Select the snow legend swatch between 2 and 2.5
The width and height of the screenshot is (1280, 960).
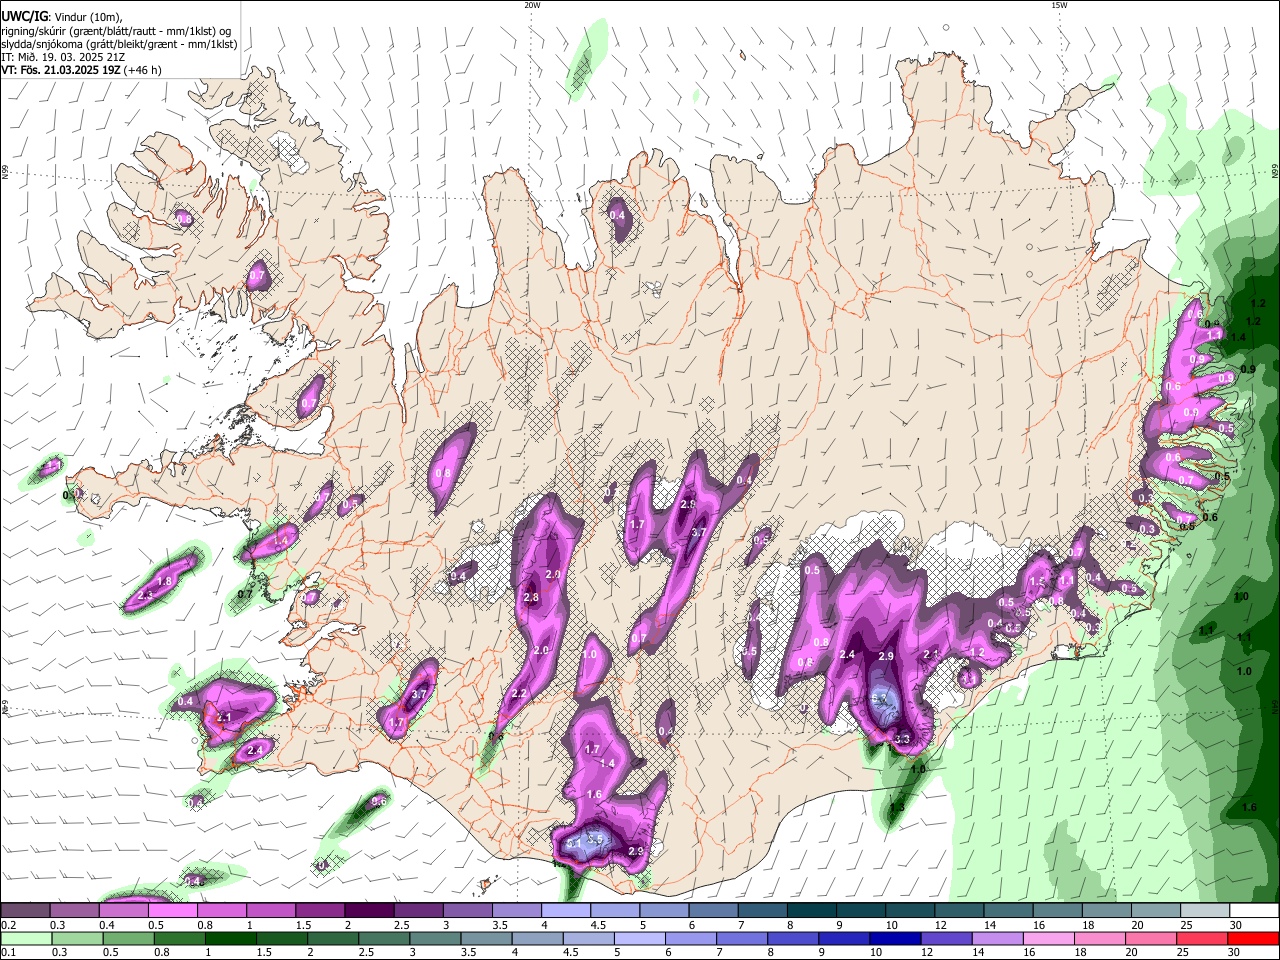(369, 910)
